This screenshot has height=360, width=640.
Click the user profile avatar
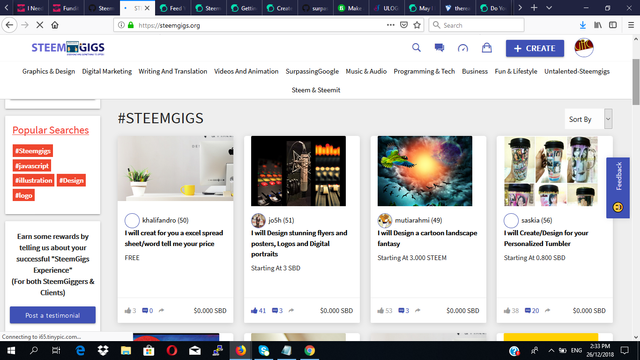point(584,48)
